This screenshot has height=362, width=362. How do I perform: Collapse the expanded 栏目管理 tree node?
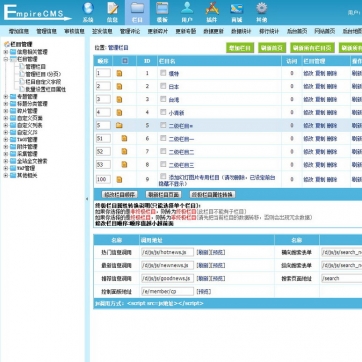click(x=6, y=59)
